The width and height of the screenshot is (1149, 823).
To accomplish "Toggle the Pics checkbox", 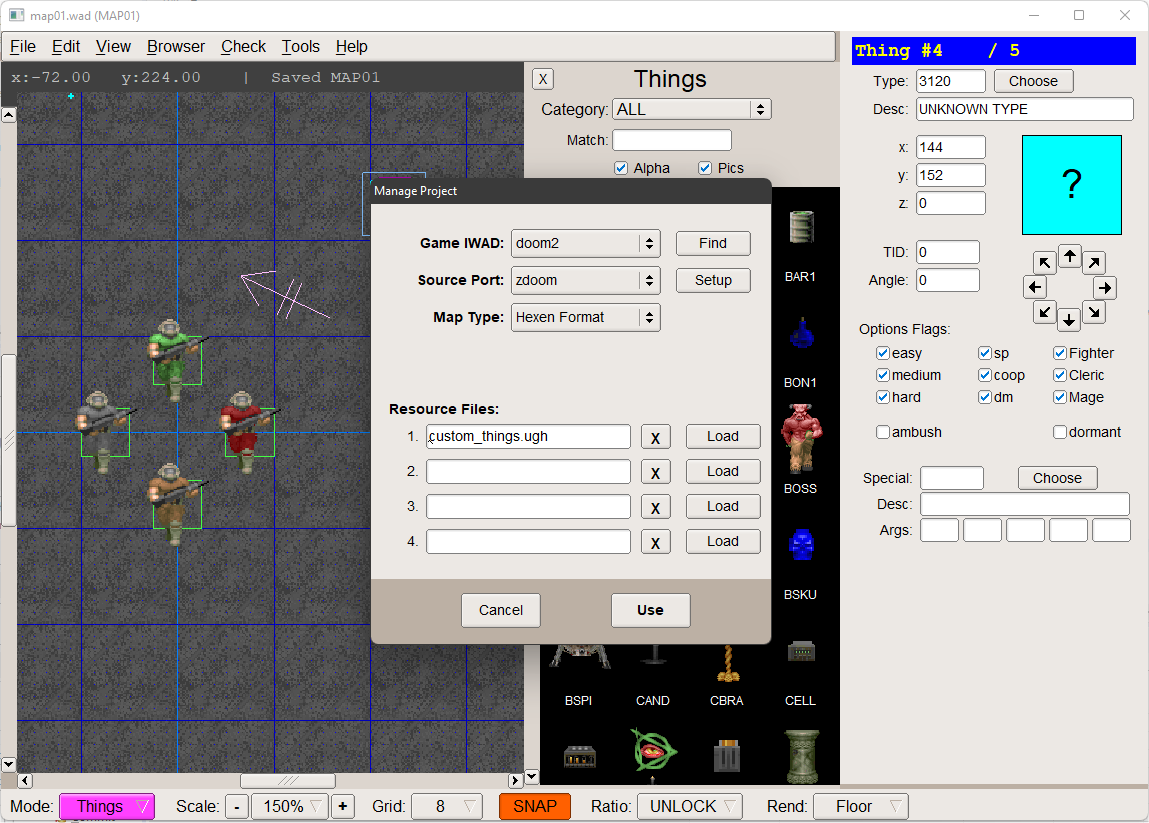I will pyautogui.click(x=705, y=168).
